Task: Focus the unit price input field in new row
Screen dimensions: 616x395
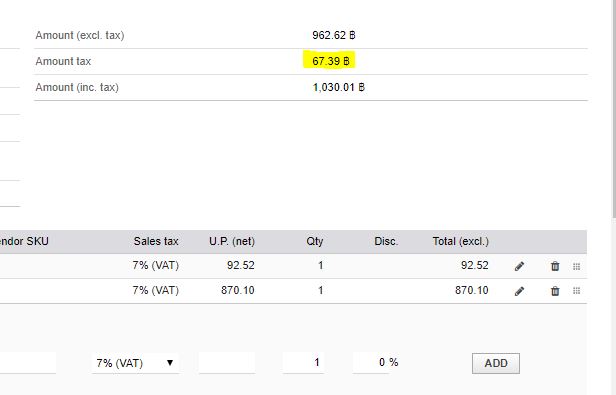Action: click(x=227, y=362)
